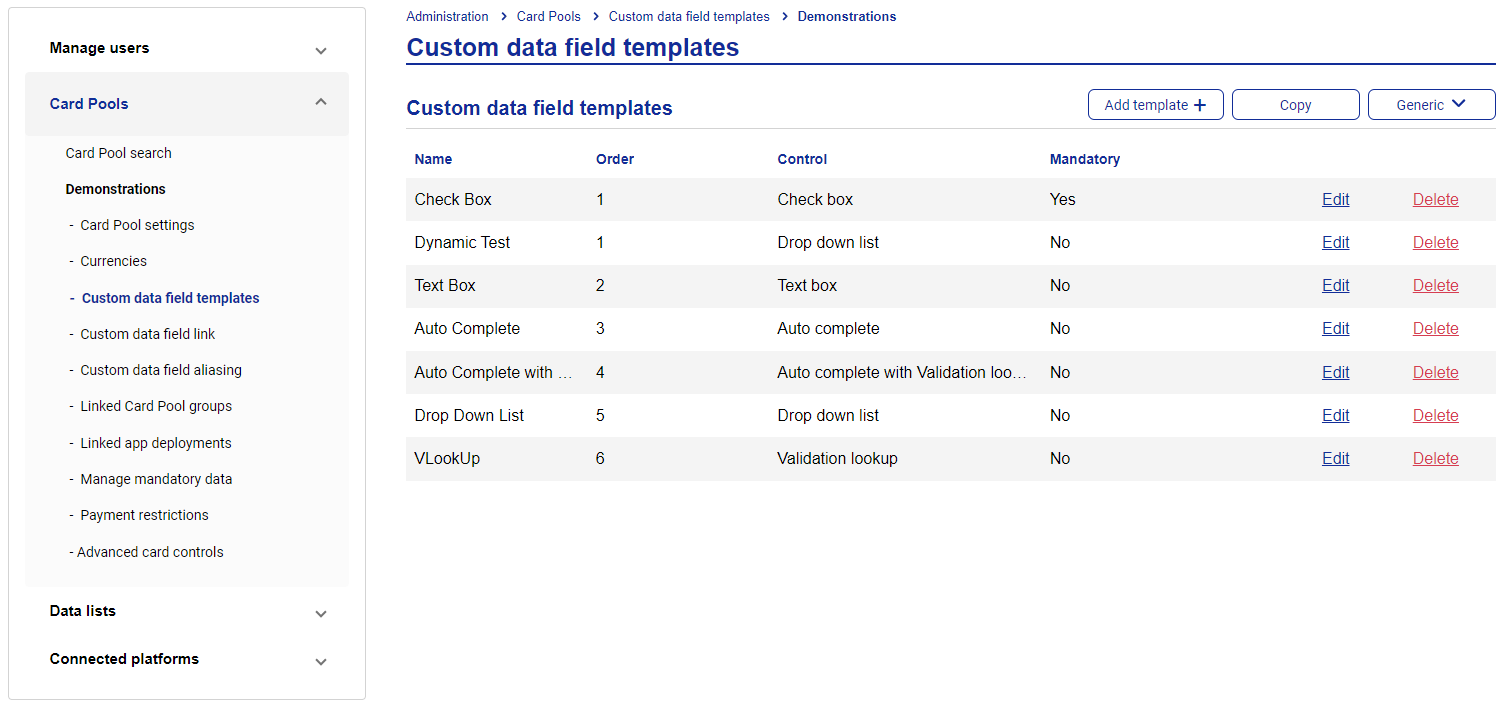Delete the Auto Complete row with order 3

pos(1435,328)
